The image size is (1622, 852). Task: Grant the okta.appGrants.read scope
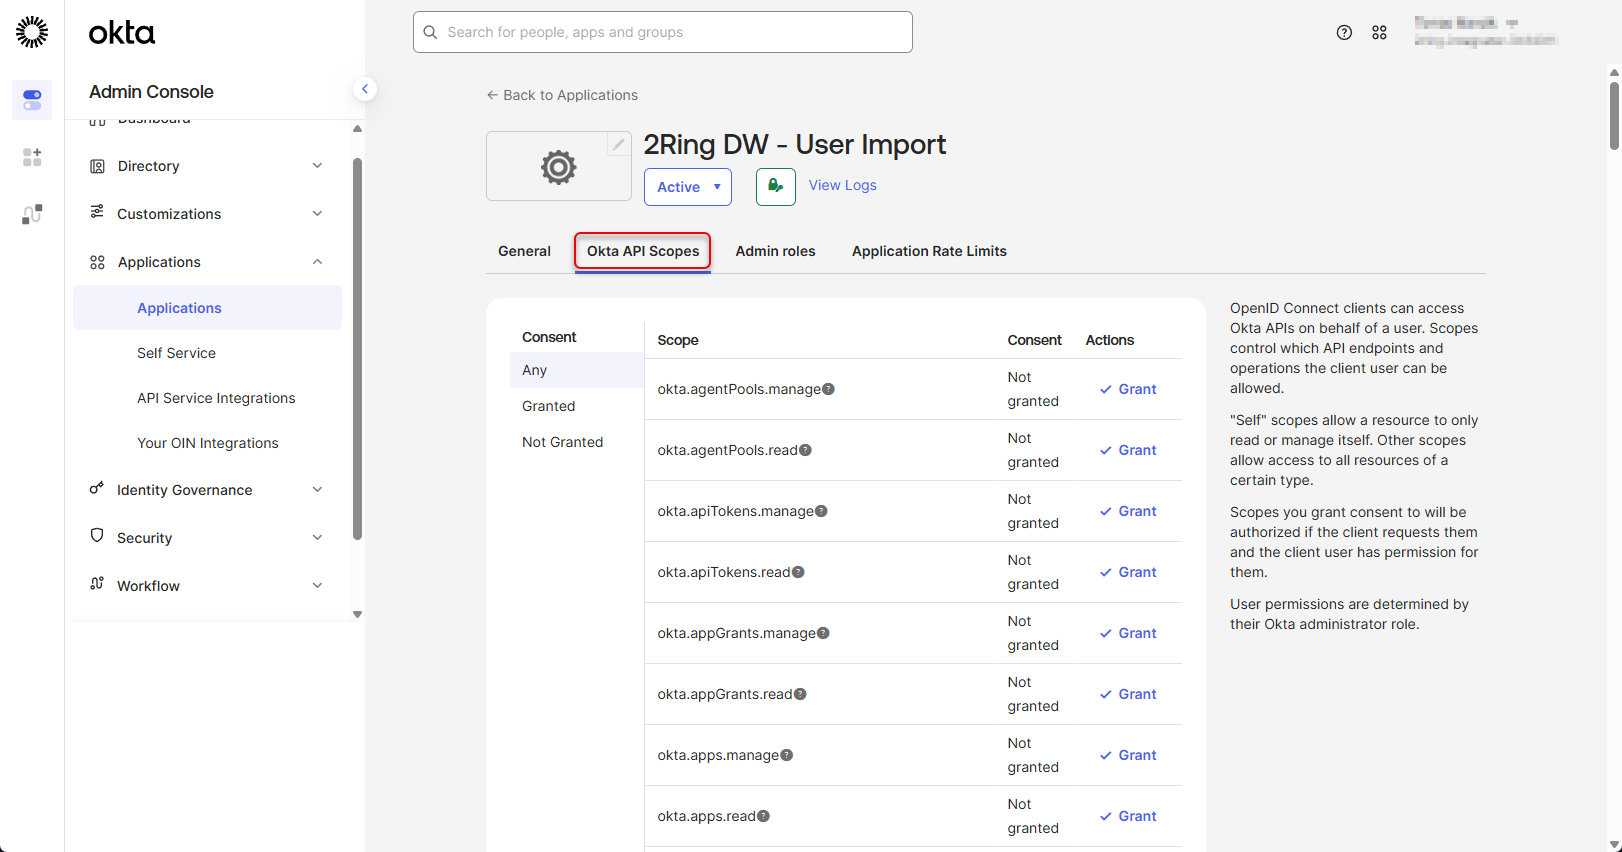coord(1128,694)
